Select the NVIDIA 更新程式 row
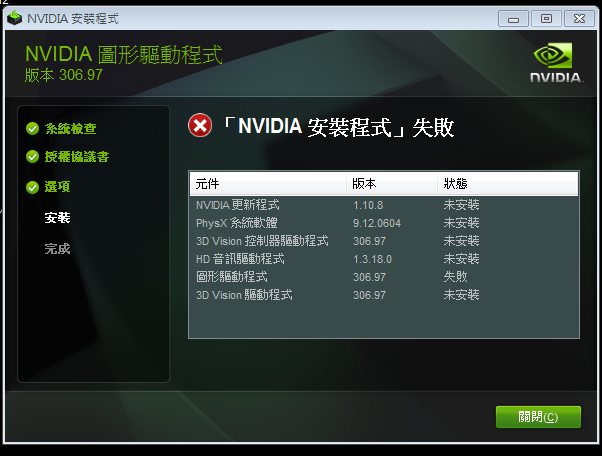The width and height of the screenshot is (602, 456). 384,205
